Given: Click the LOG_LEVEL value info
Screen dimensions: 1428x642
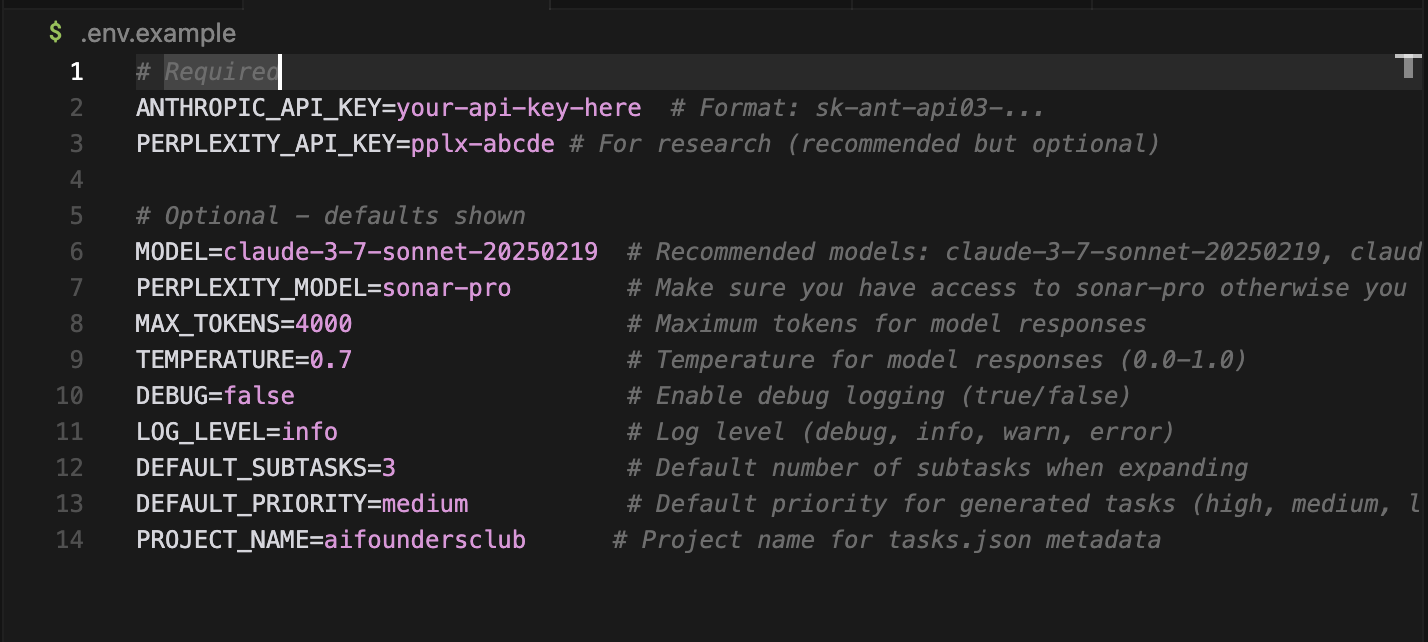Looking at the screenshot, I should coord(309,432).
